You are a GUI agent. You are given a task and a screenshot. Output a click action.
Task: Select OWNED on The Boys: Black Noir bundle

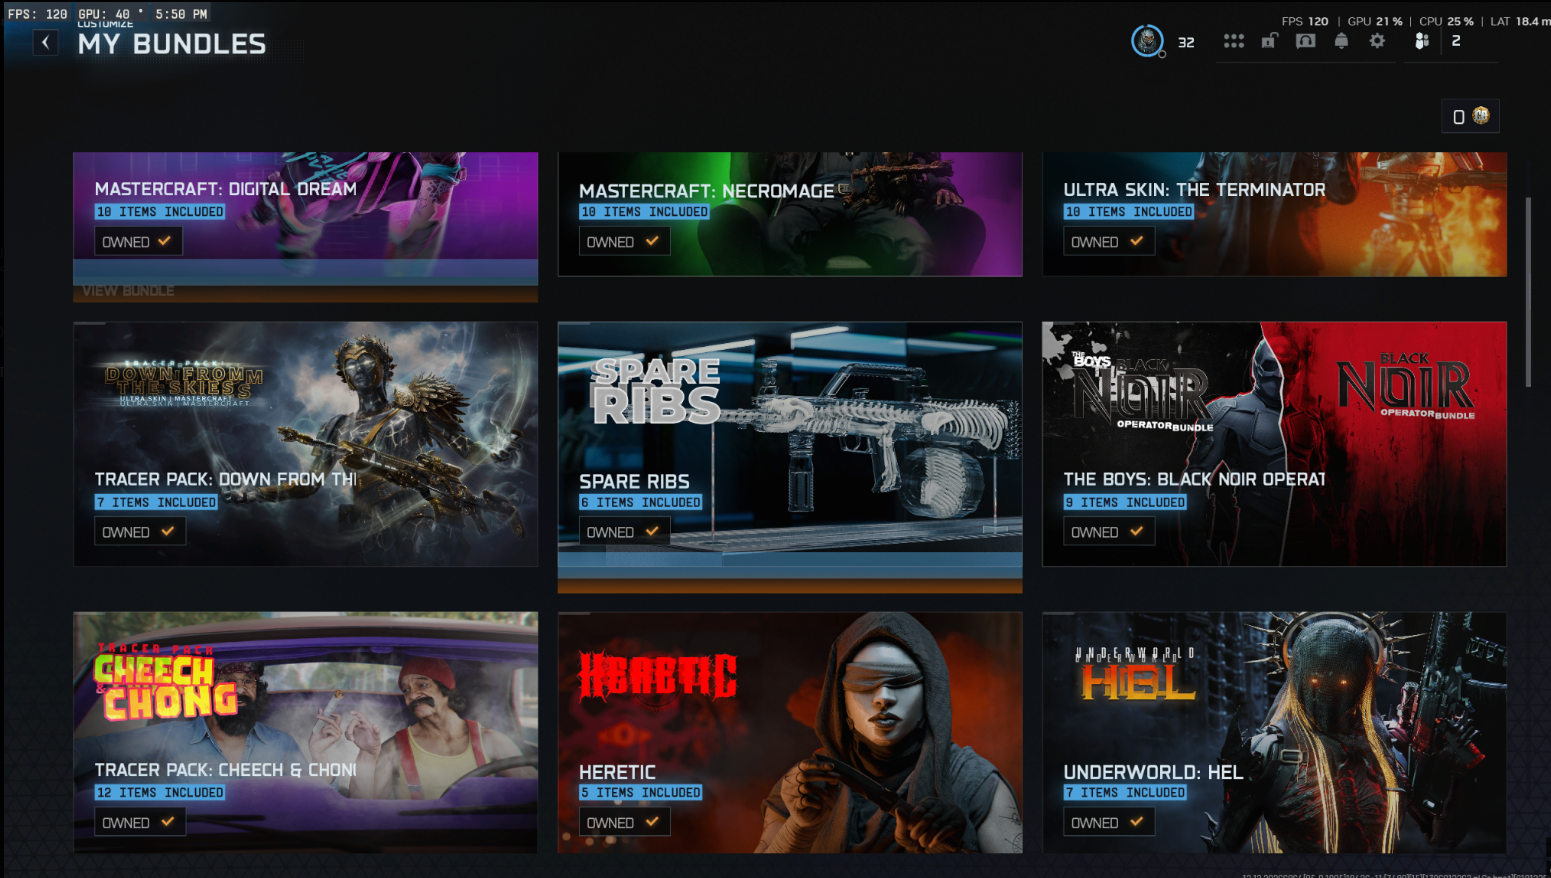1108,532
